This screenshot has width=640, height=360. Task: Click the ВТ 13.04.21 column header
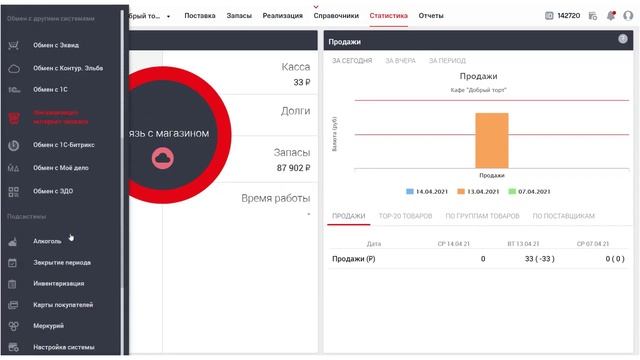tap(523, 244)
